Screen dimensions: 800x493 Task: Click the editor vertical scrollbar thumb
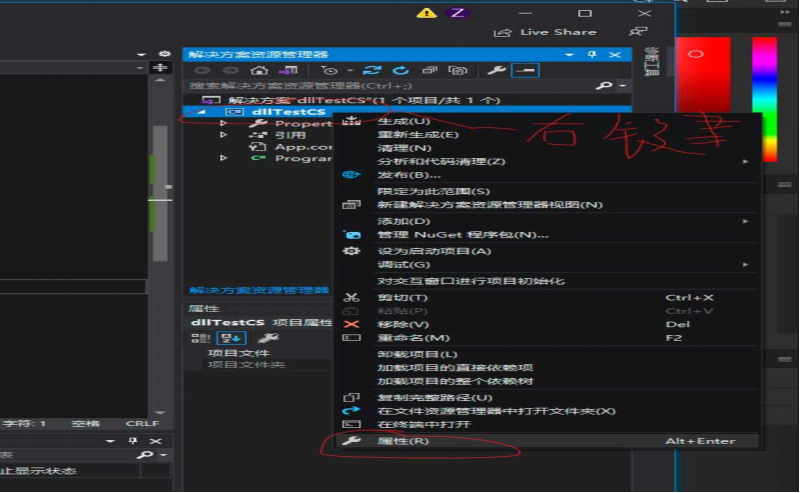pyautogui.click(x=160, y=194)
